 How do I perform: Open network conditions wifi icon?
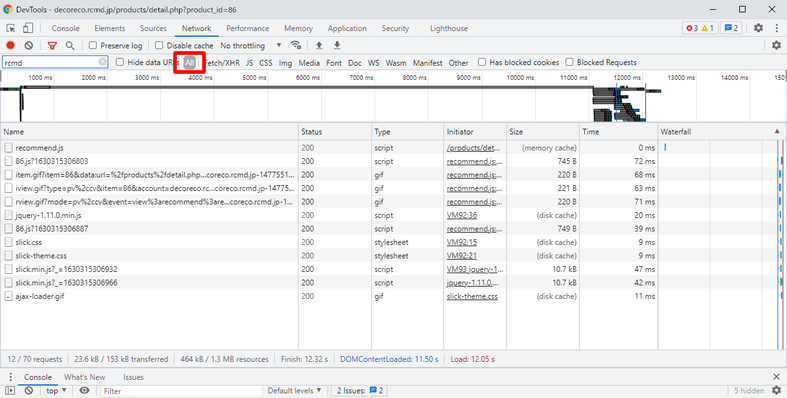pyautogui.click(x=296, y=45)
